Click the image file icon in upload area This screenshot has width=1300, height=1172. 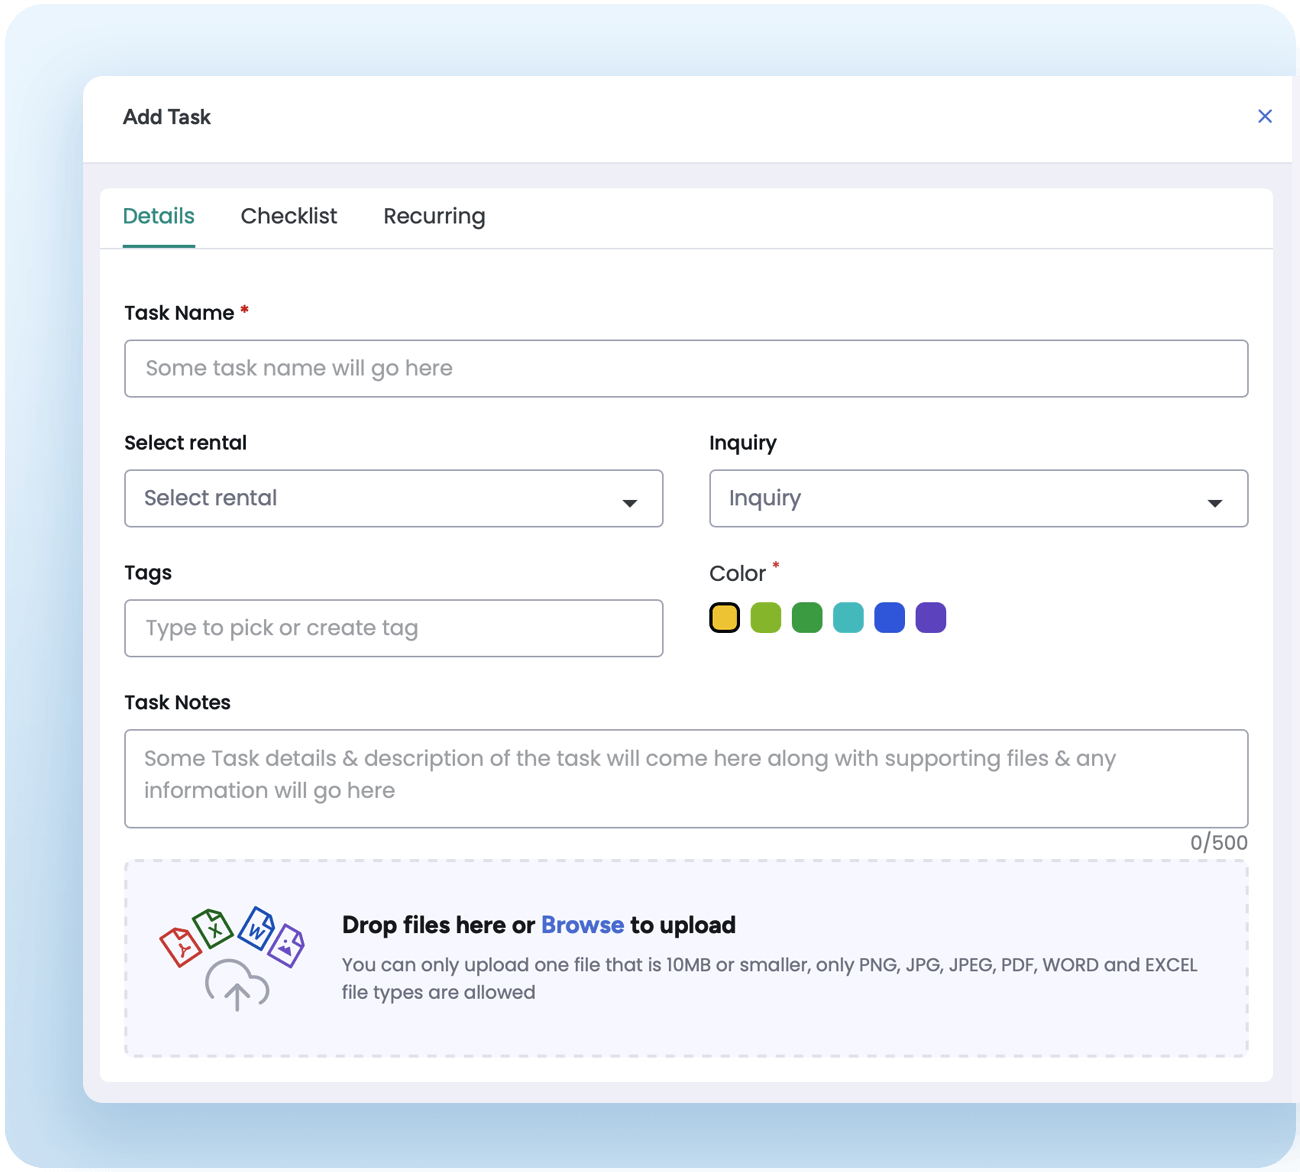pos(287,944)
